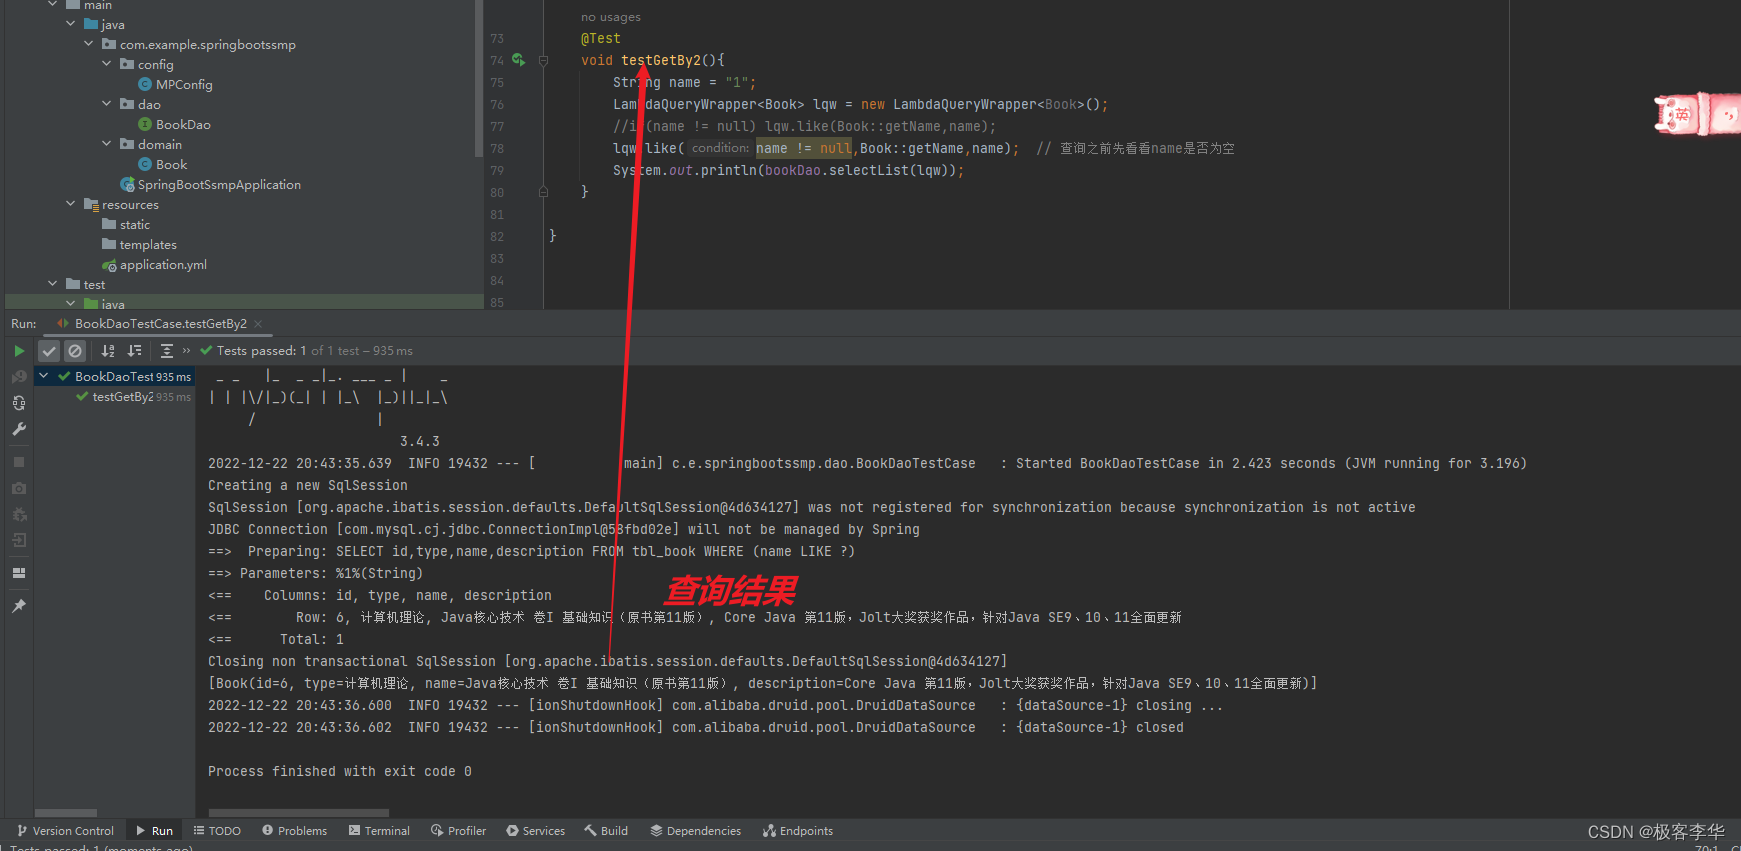The width and height of the screenshot is (1741, 851).
Task: Open application.yml file
Action: (x=163, y=265)
